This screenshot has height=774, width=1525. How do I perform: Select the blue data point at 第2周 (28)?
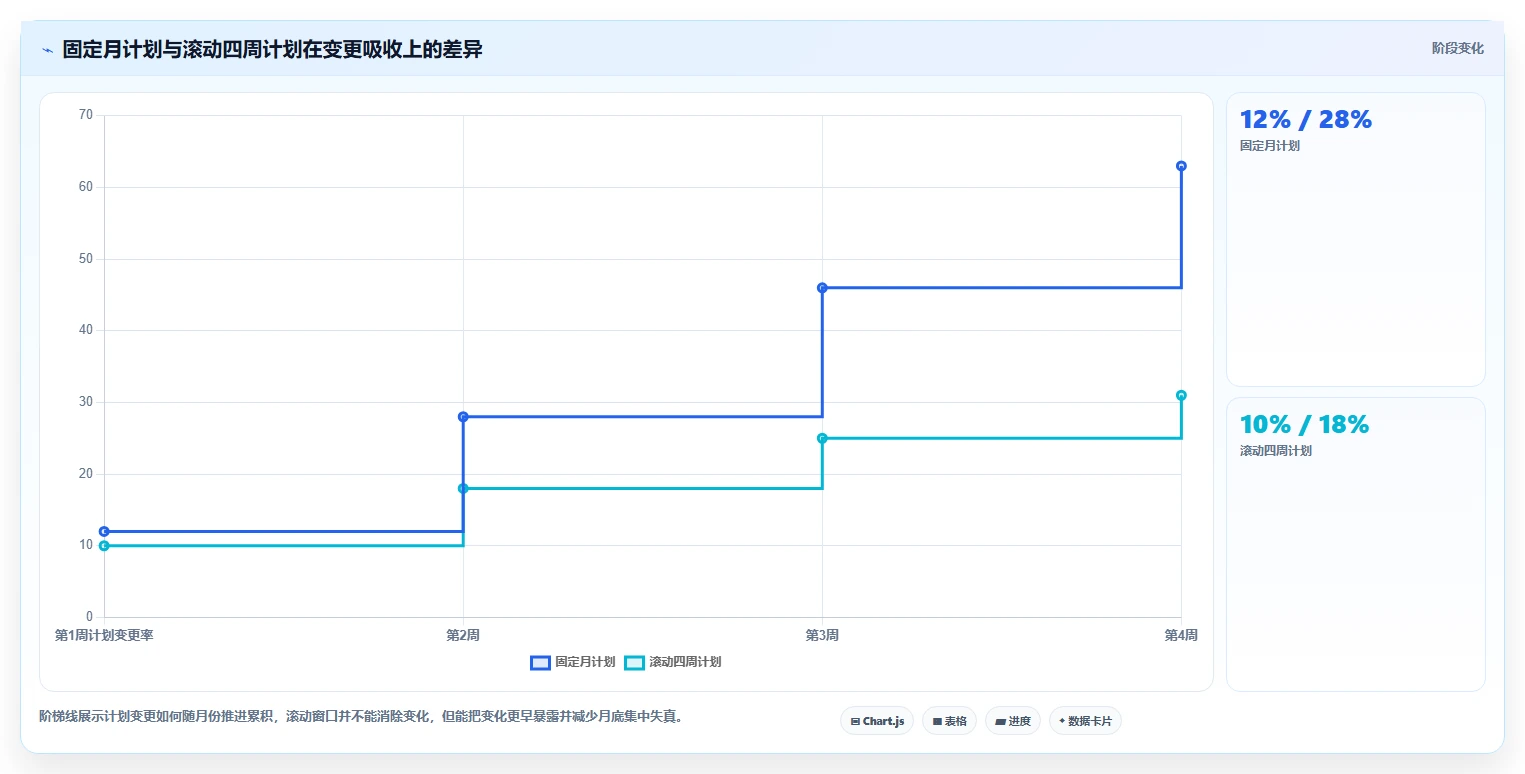click(463, 416)
